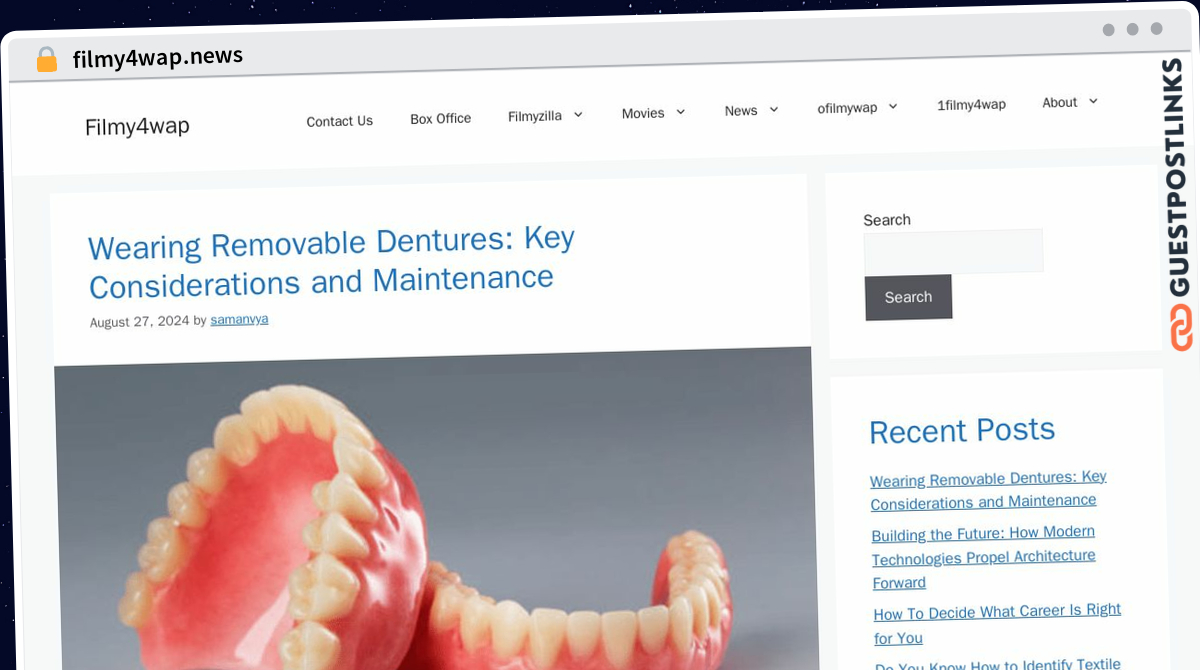The height and width of the screenshot is (670, 1200).
Task: Open the Wearing Removable Dentures article title
Action: tap(331, 262)
